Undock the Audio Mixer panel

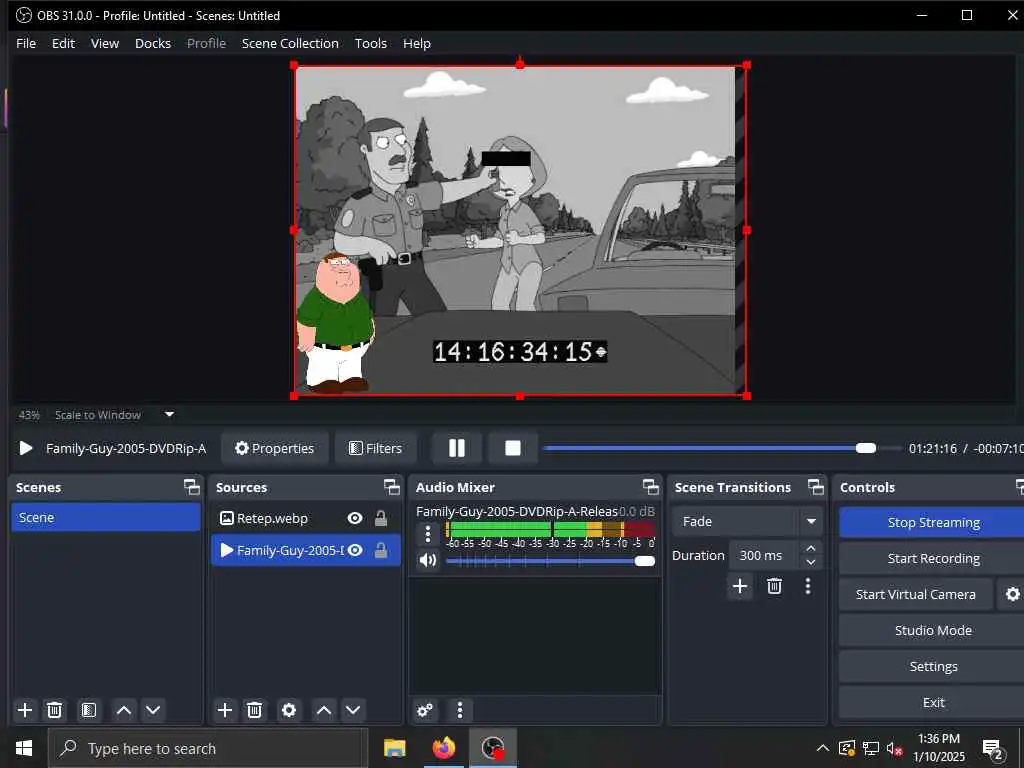point(650,487)
